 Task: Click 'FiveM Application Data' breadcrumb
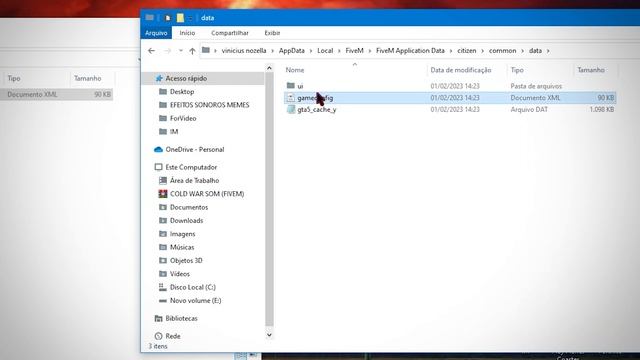coord(410,51)
